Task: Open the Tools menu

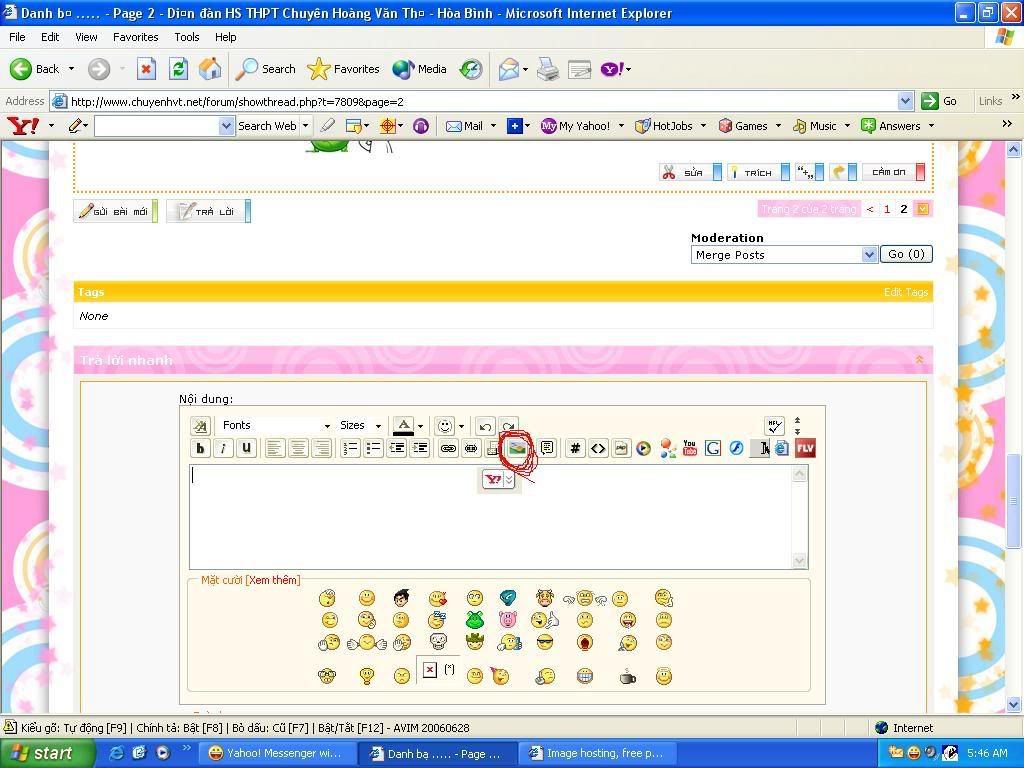Action: (x=187, y=37)
